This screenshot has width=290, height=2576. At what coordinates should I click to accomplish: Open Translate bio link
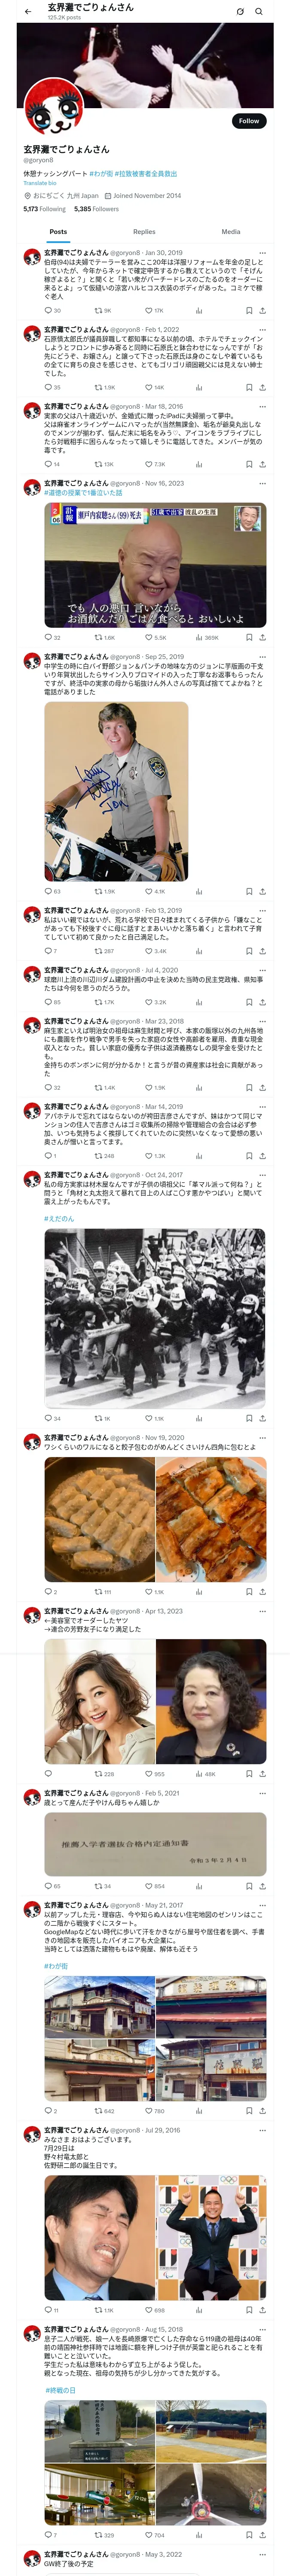pyautogui.click(x=40, y=183)
